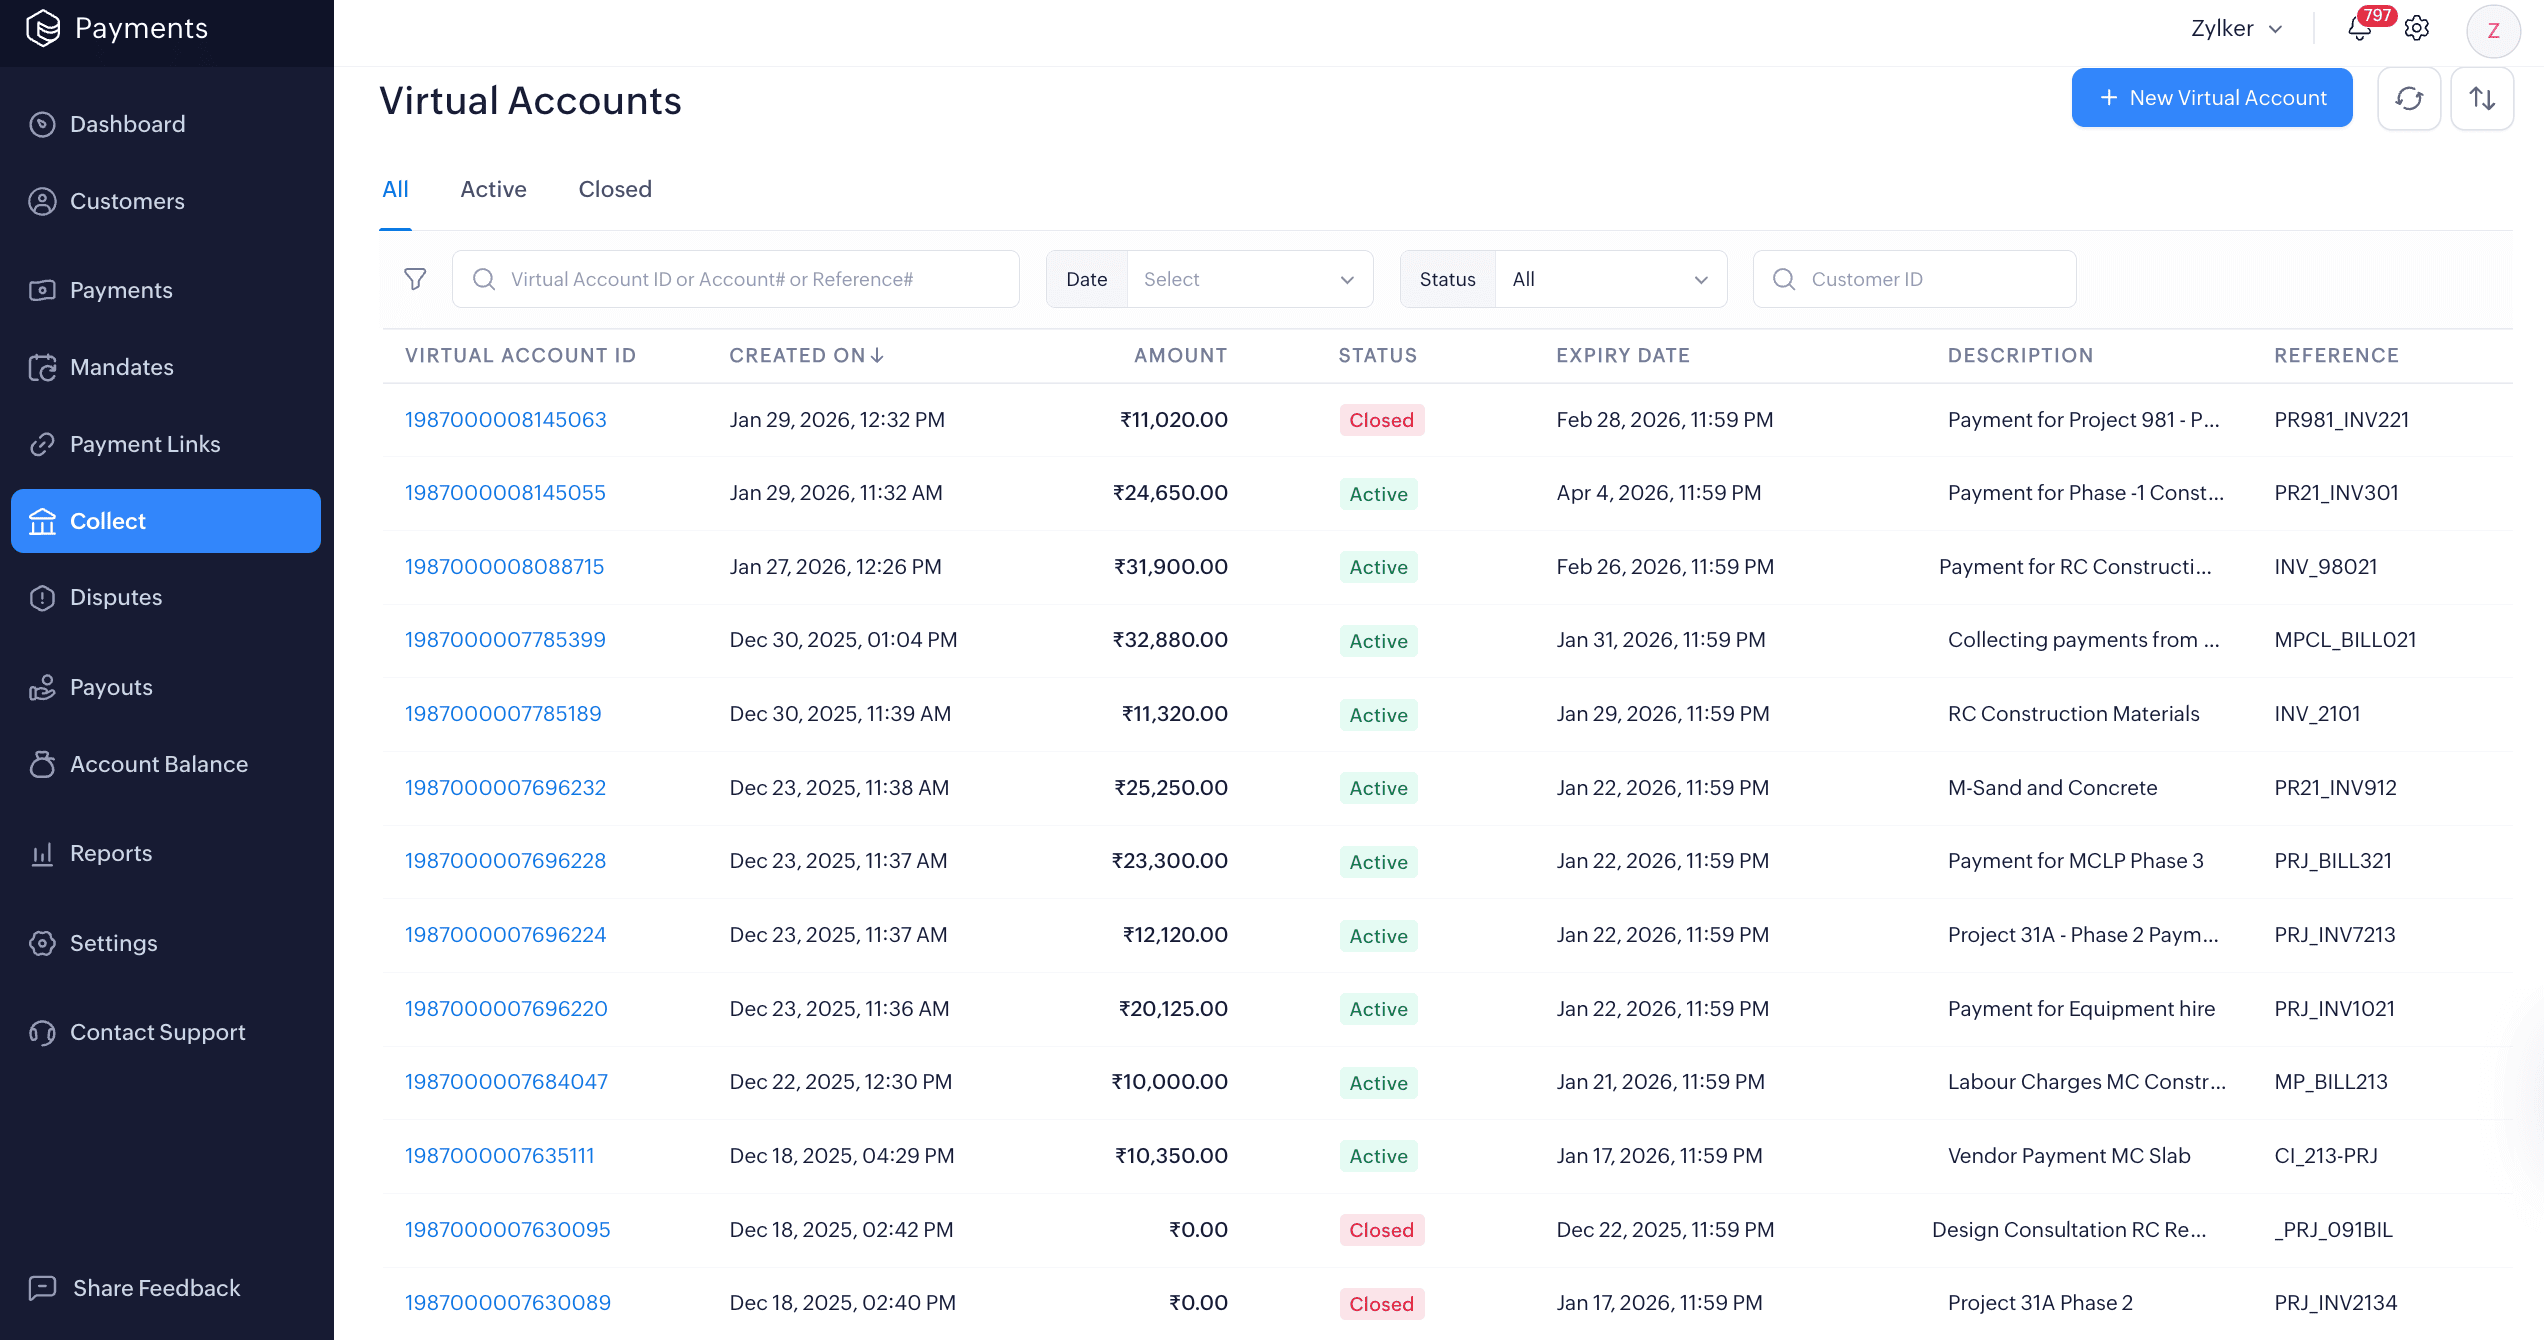The width and height of the screenshot is (2544, 1340).
Task: Open Payment Links sidebar item
Action: (x=144, y=444)
